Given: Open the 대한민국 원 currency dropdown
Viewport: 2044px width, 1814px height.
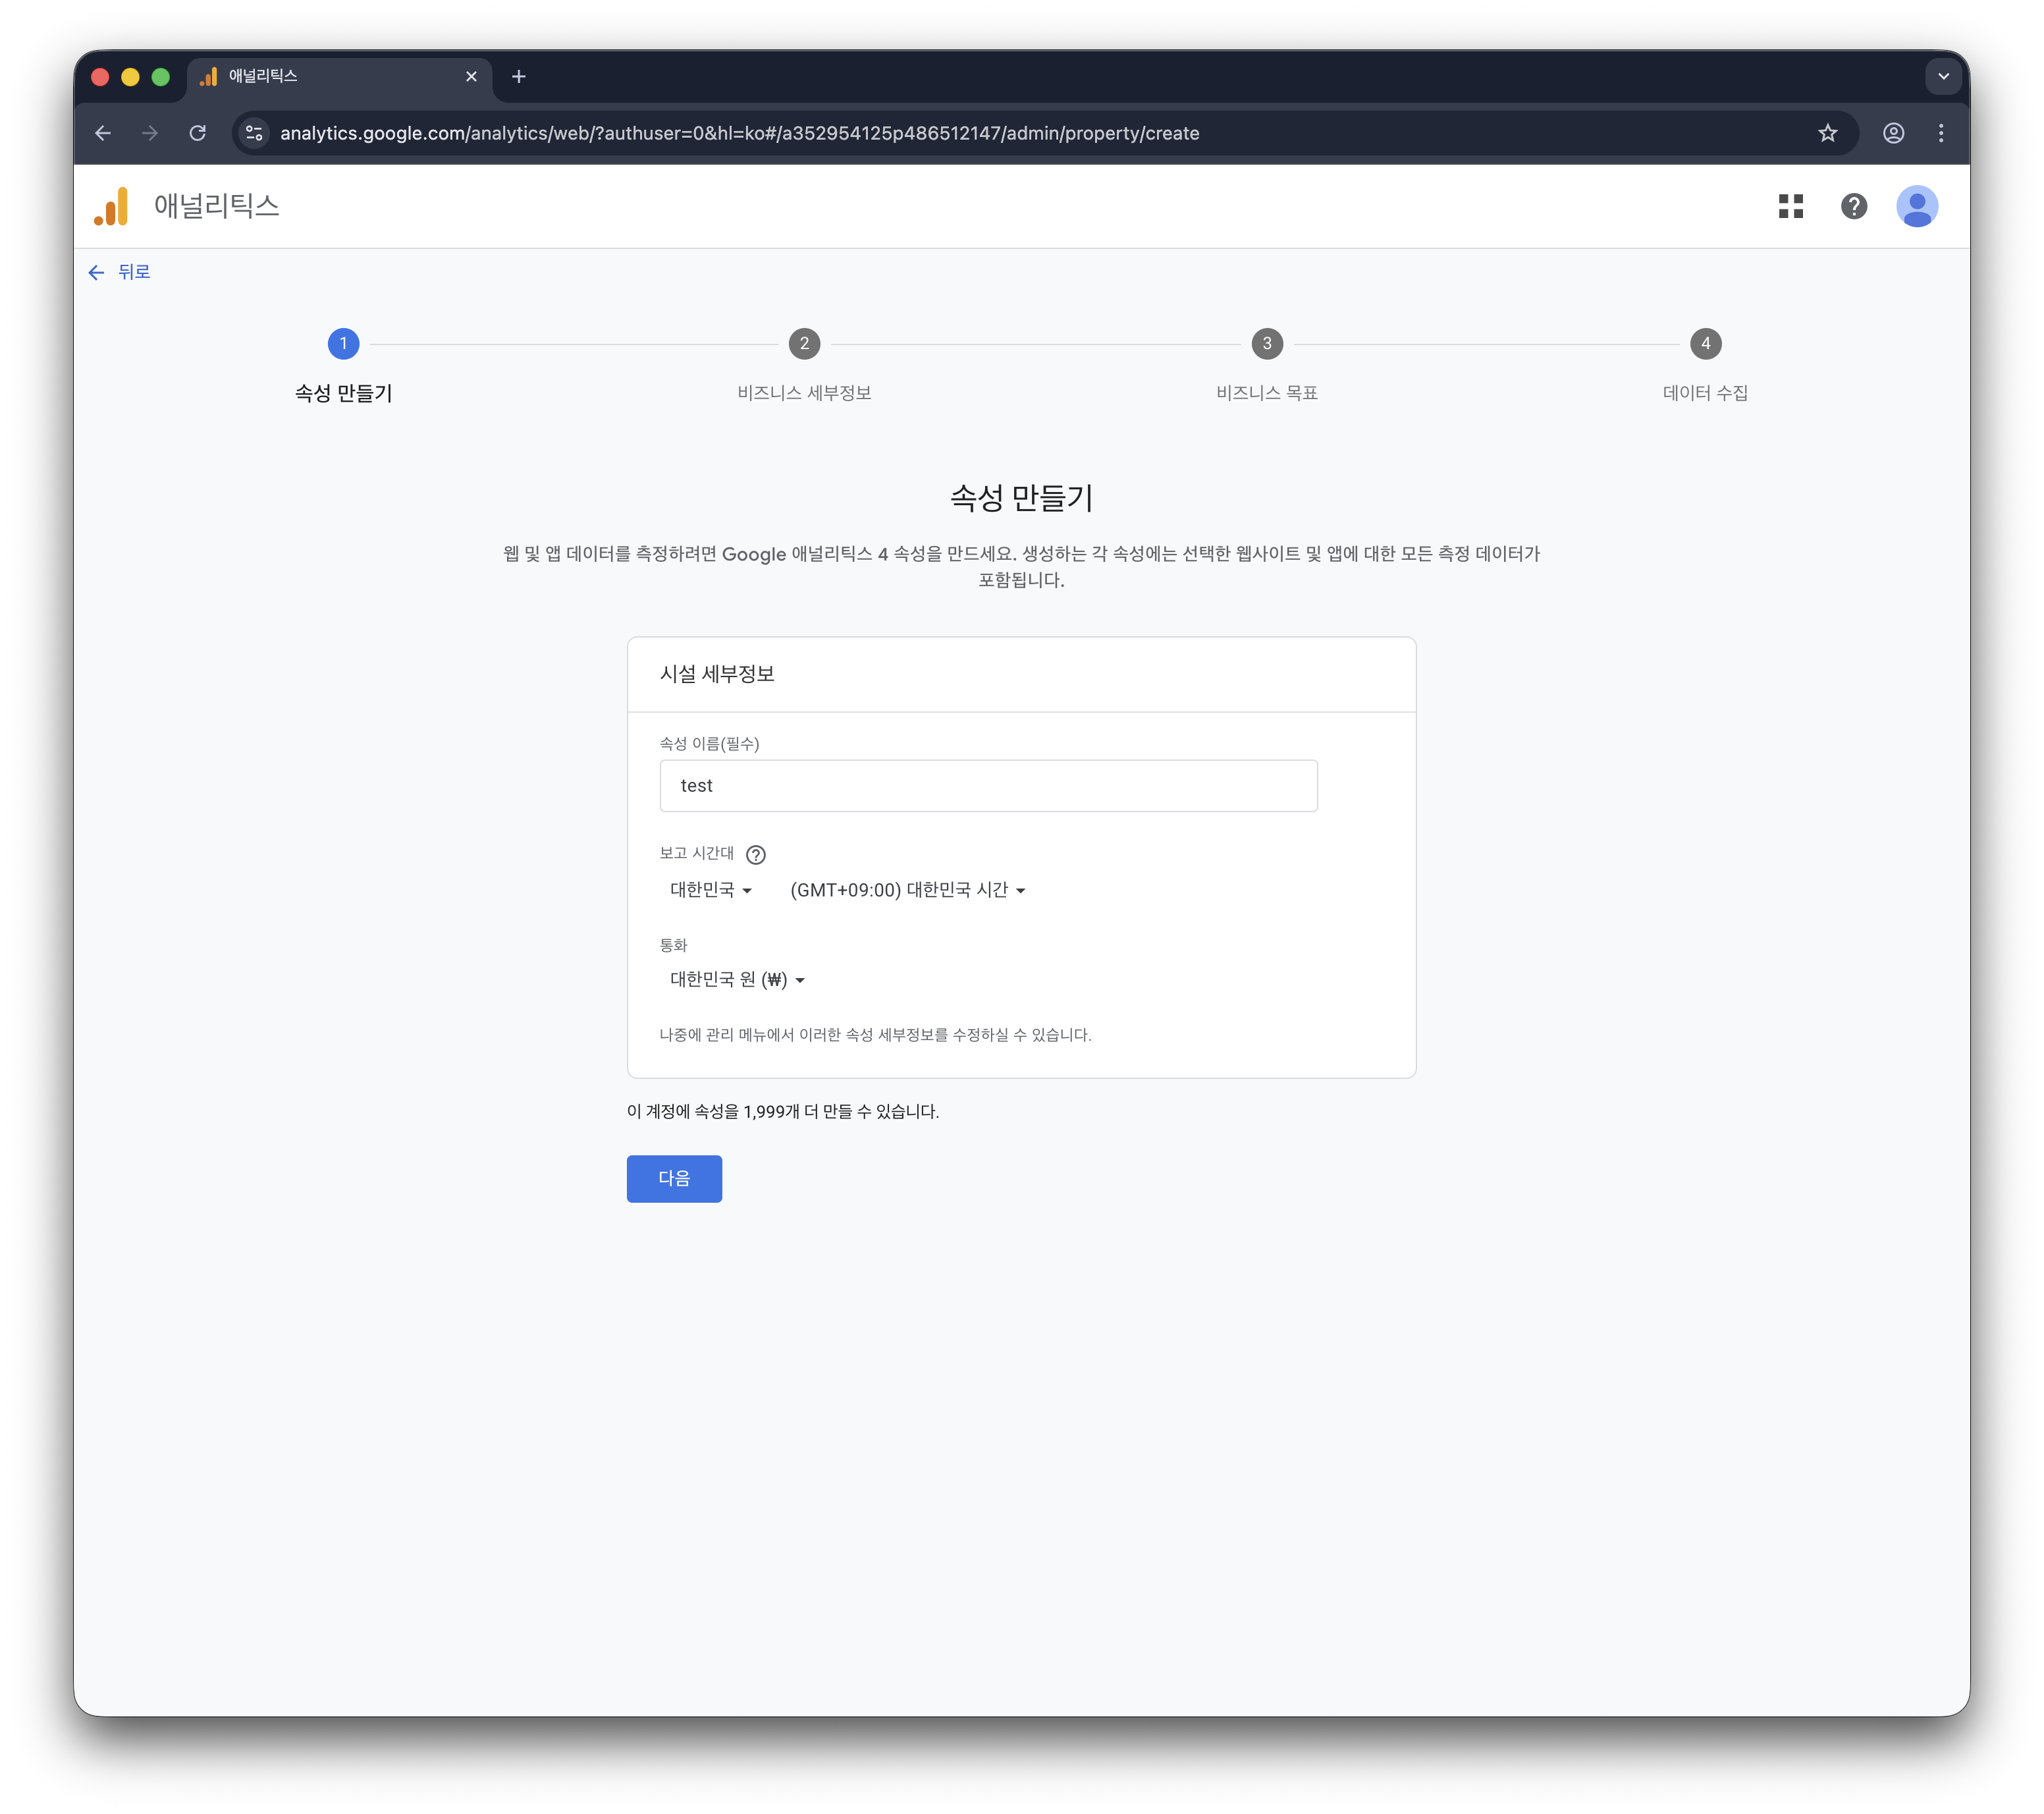Looking at the screenshot, I should [x=737, y=980].
